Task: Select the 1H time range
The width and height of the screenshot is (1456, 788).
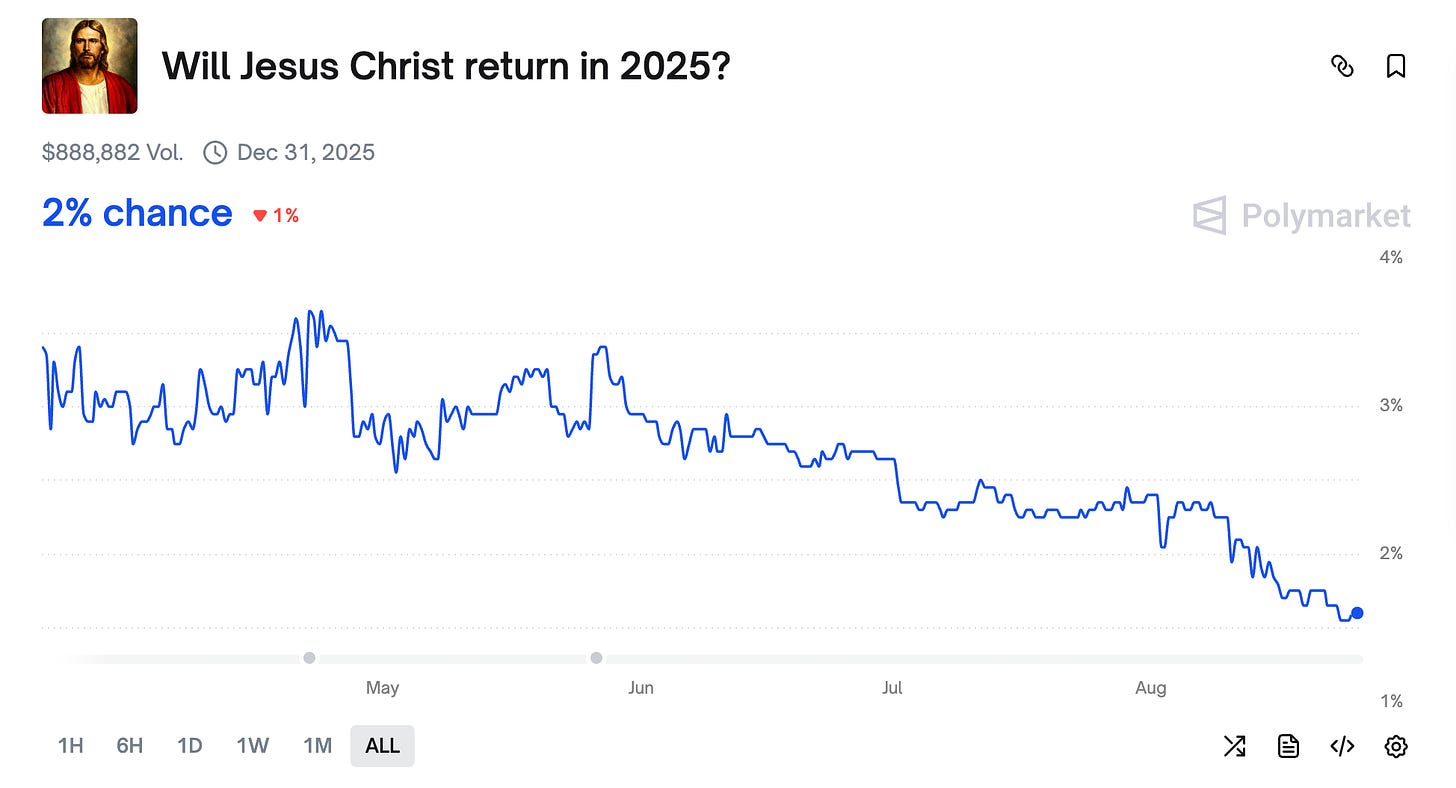Action: (70, 746)
